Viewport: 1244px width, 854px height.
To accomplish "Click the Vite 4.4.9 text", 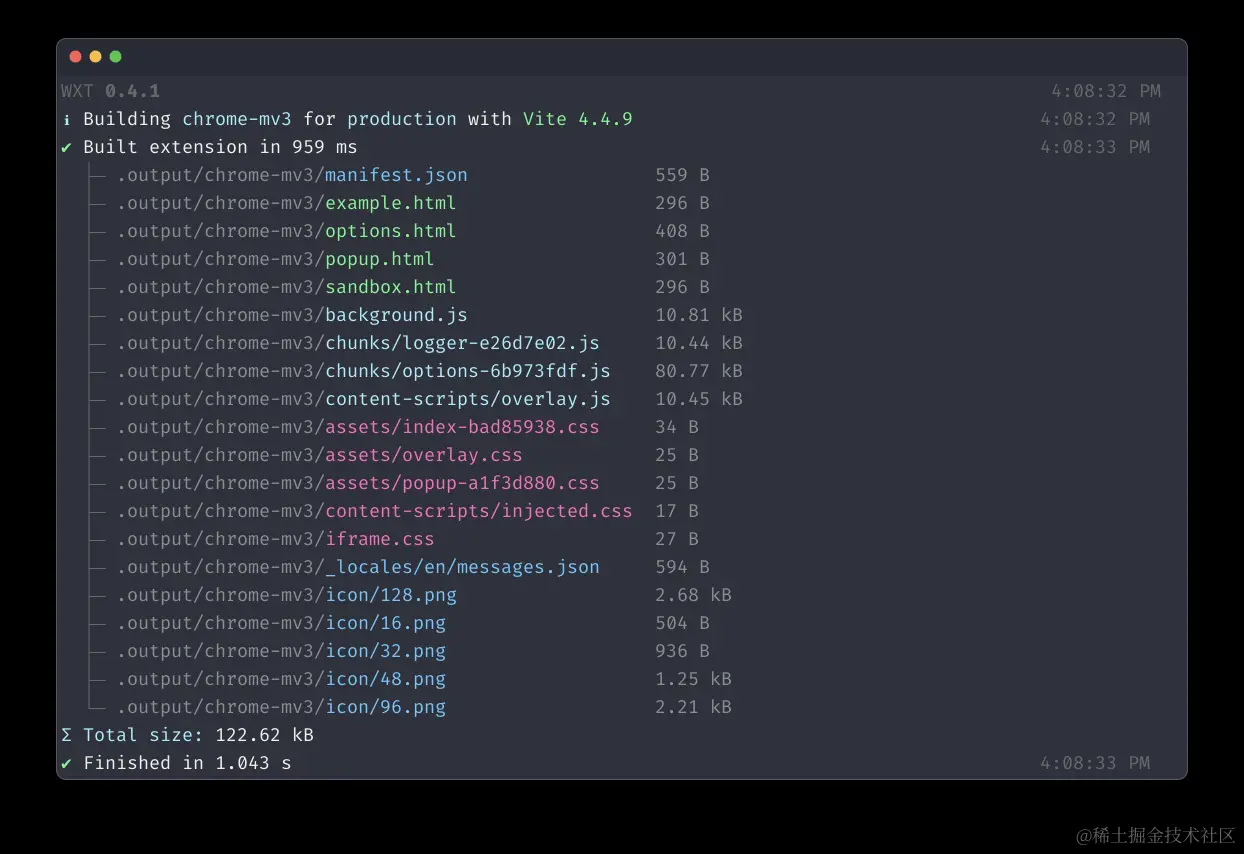I will coord(578,119).
